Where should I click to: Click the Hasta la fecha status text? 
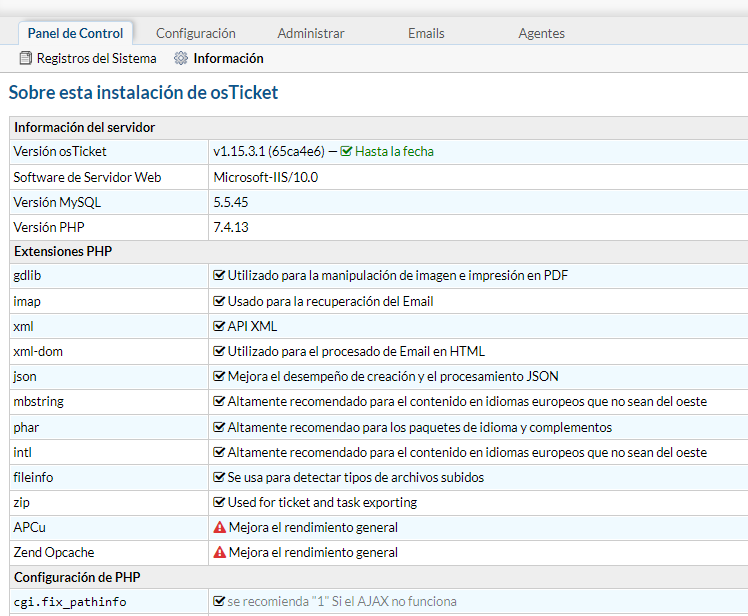[394, 151]
